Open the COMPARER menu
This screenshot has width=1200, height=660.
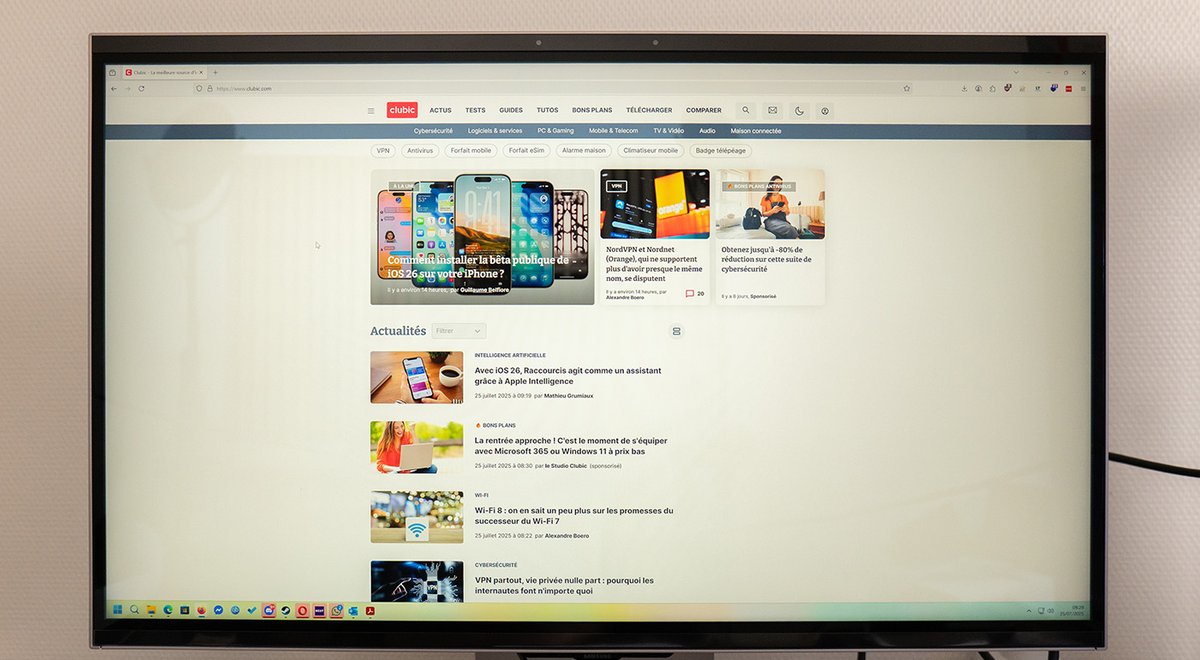(x=703, y=110)
